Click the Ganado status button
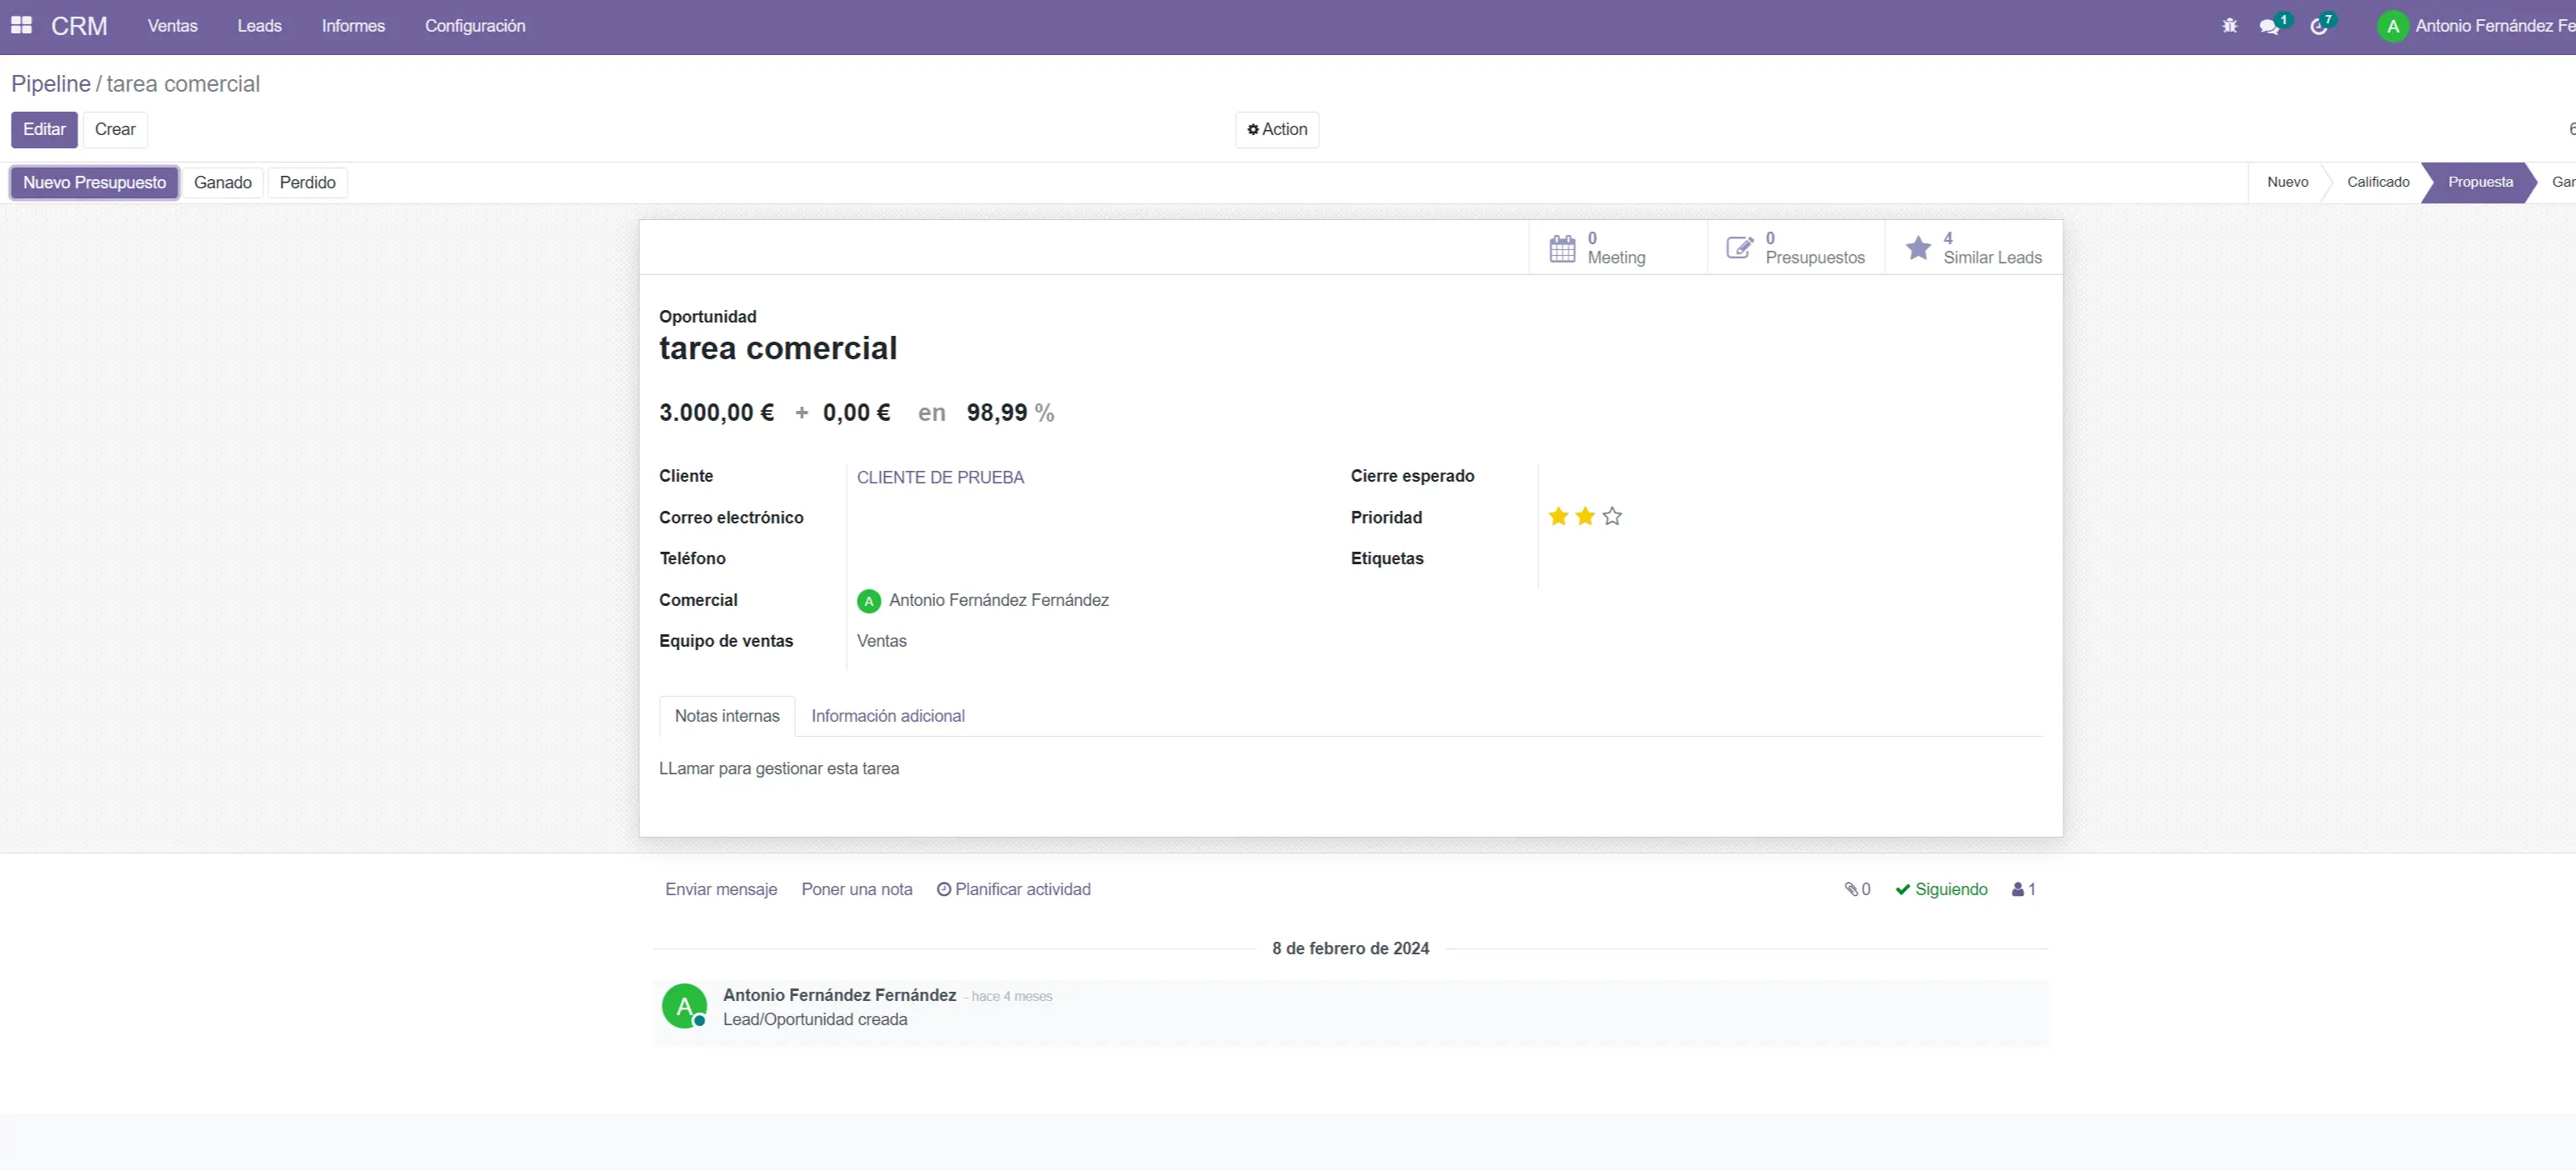Image resolution: width=2576 pixels, height=1171 pixels. [x=223, y=183]
